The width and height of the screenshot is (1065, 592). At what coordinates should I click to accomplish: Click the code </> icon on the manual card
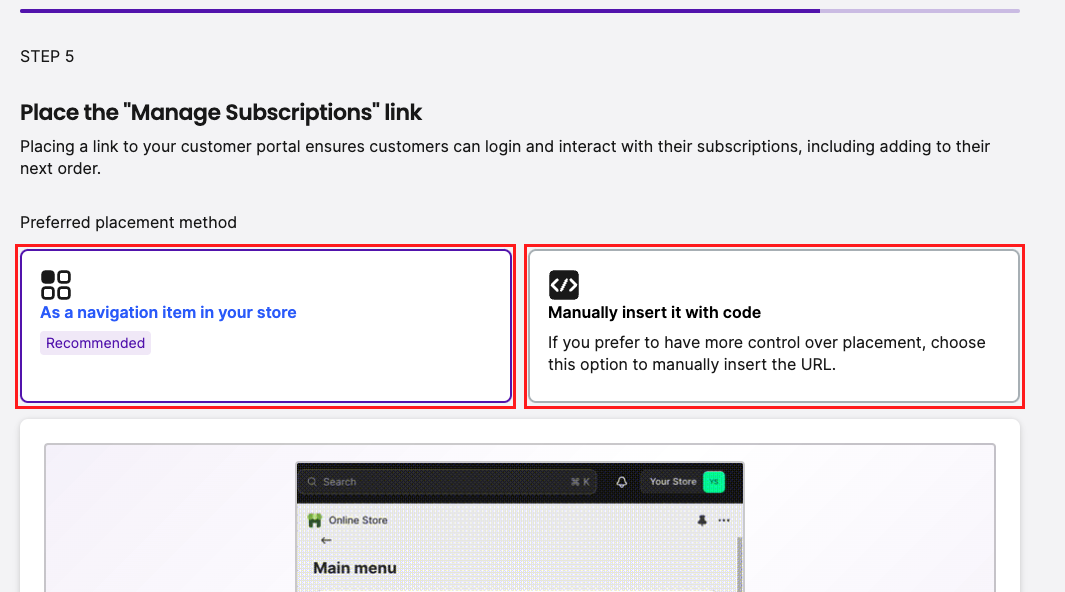click(564, 284)
